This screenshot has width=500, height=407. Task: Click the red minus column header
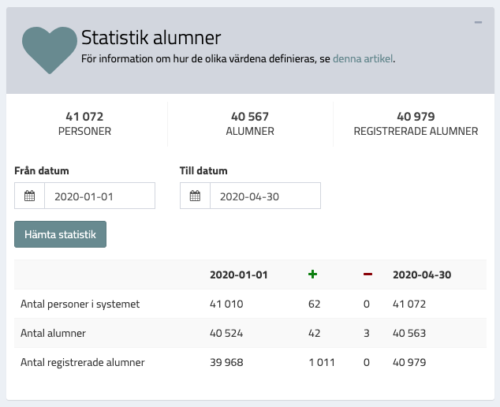(x=368, y=274)
